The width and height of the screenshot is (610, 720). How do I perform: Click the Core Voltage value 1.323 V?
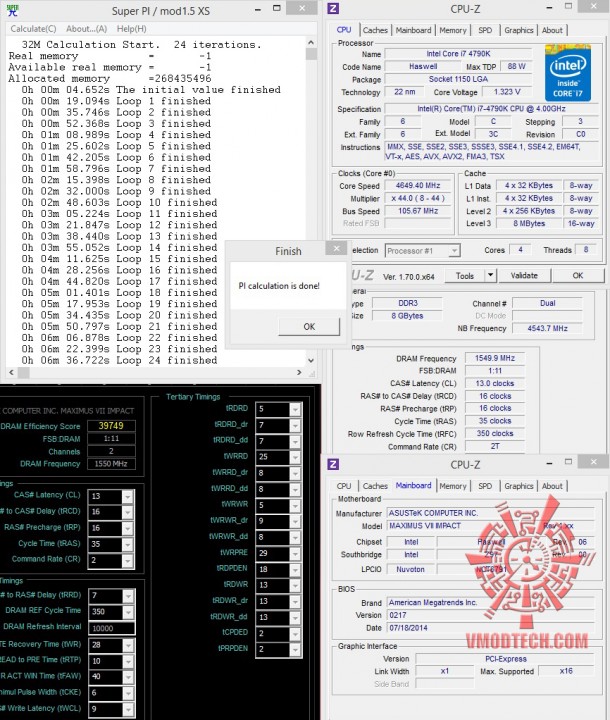[x=507, y=92]
